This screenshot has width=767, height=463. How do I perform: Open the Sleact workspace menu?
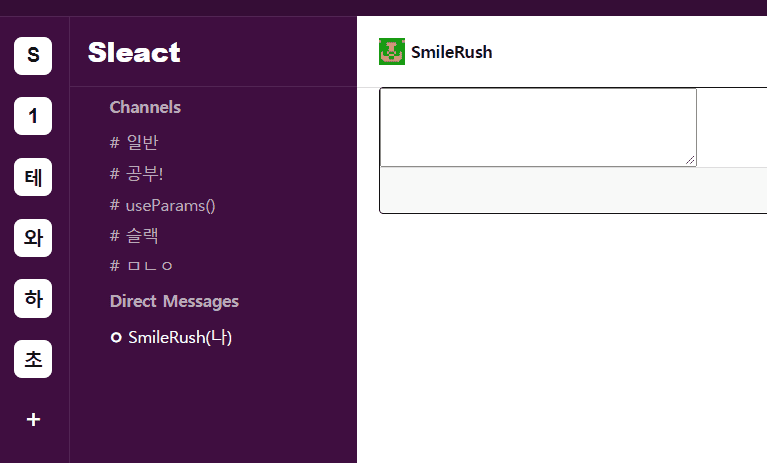[134, 52]
